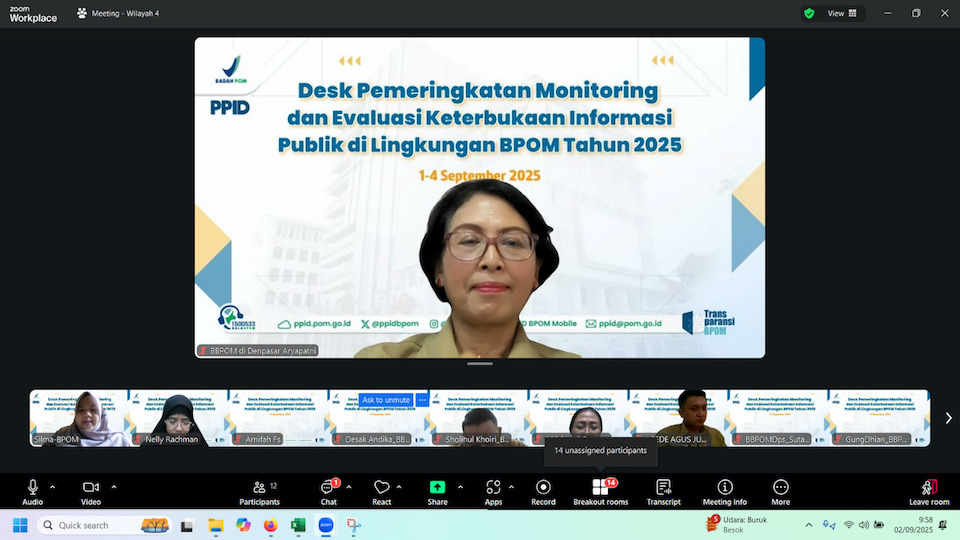Screen dimensions: 960x540
Task: Open File Explorer from taskbar
Action: (216, 525)
